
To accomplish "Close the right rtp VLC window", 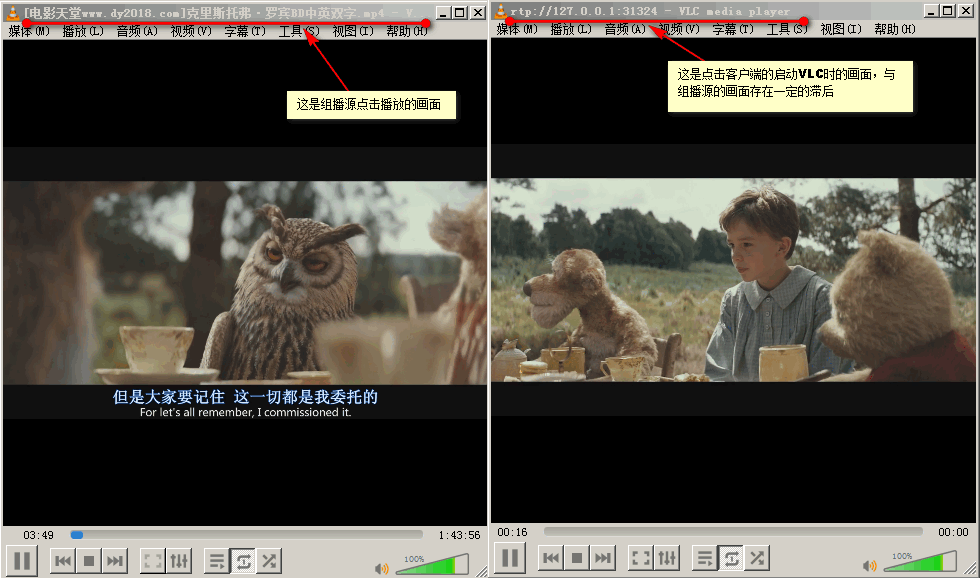I will 966,10.
